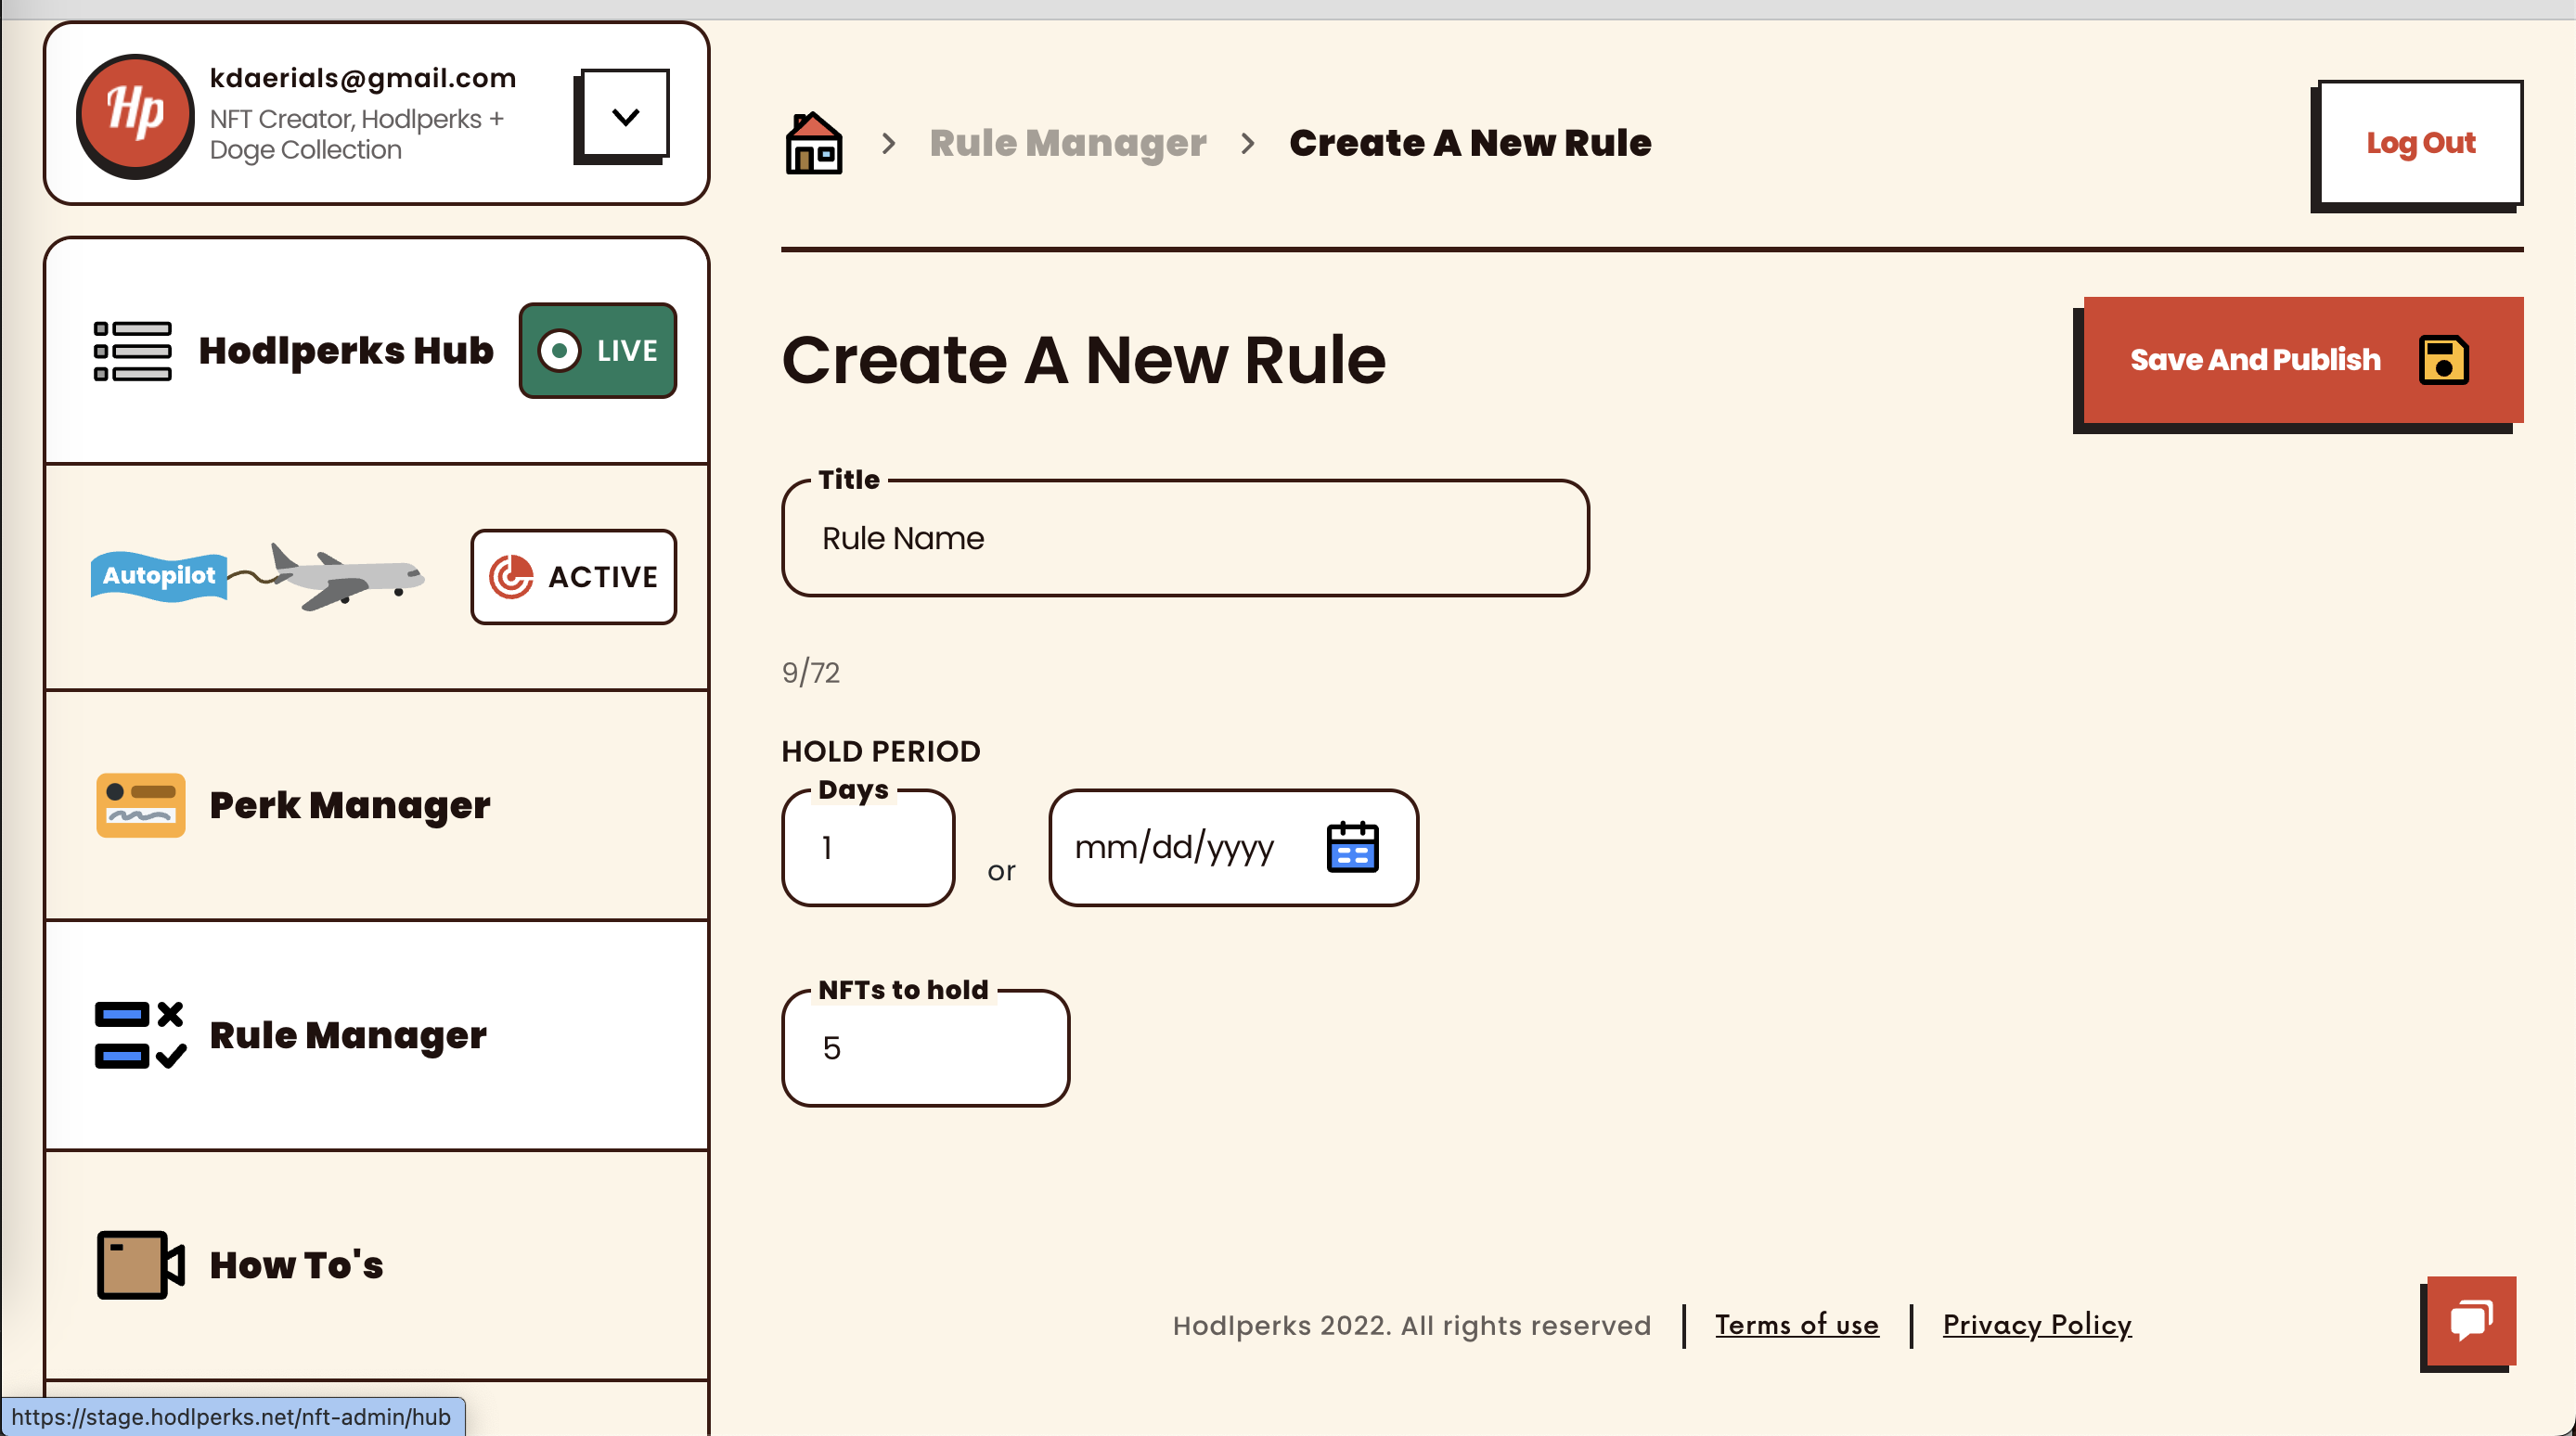Click Hodlperks 2022 copyright text
This screenshot has height=1436, width=2576.
(1412, 1326)
